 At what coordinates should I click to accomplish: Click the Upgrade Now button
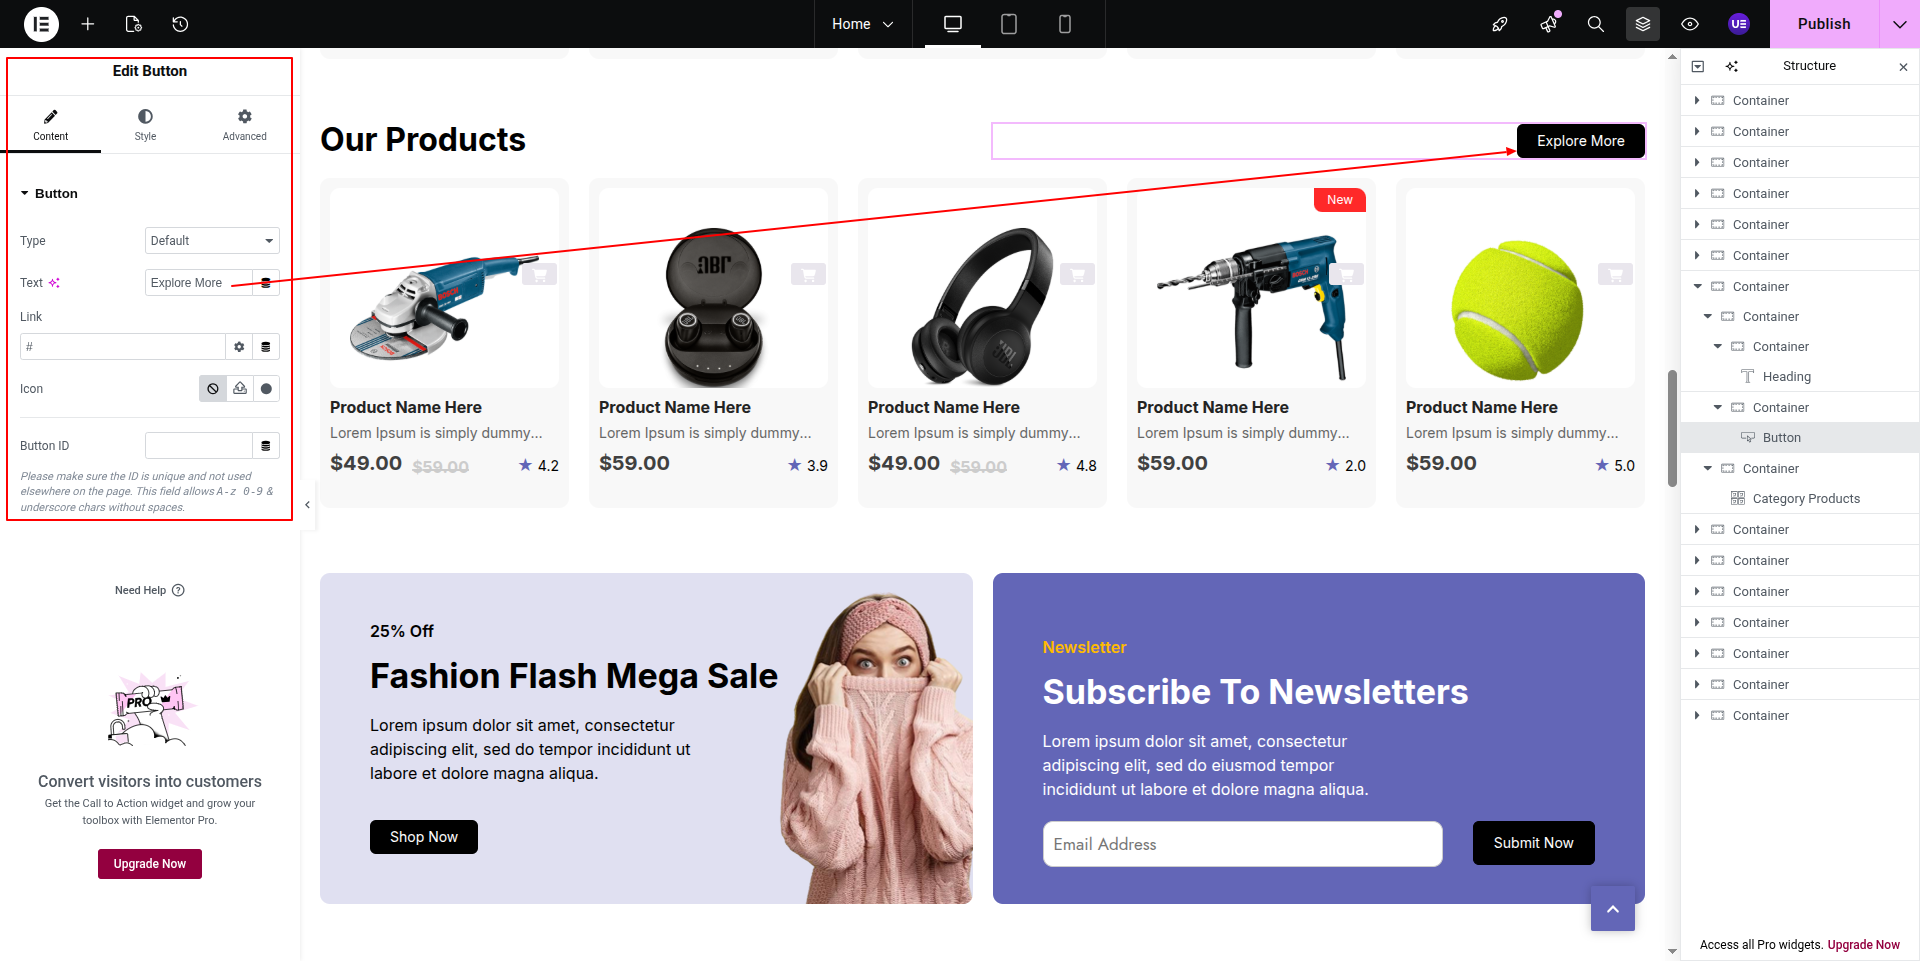150,864
